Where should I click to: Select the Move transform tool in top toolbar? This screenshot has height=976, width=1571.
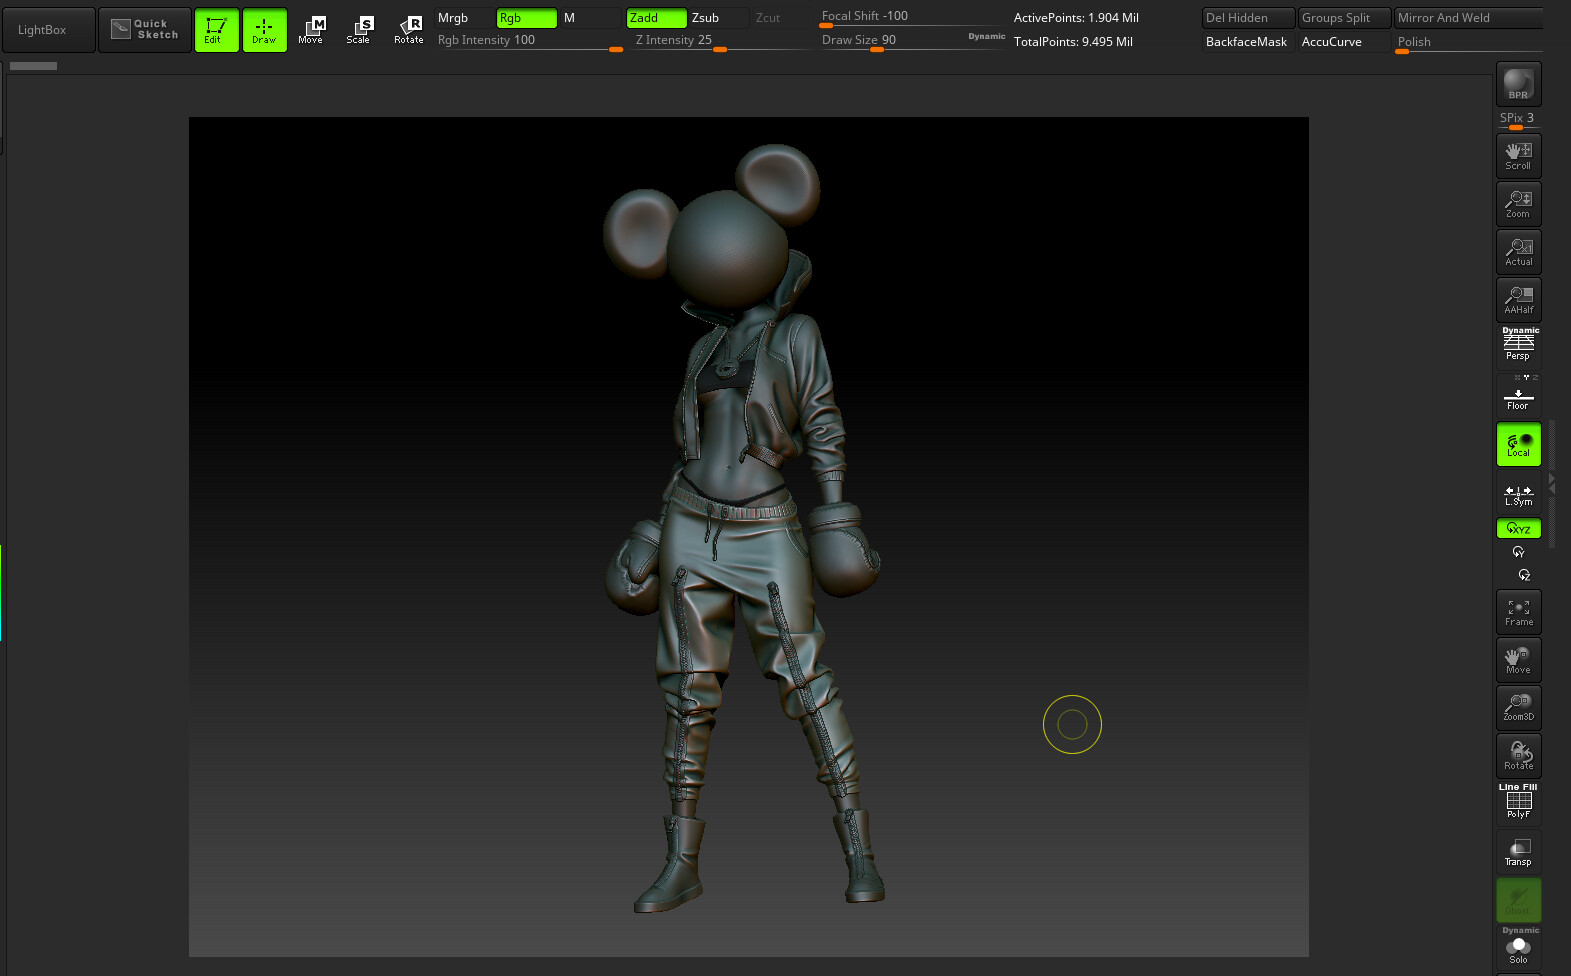[311, 30]
